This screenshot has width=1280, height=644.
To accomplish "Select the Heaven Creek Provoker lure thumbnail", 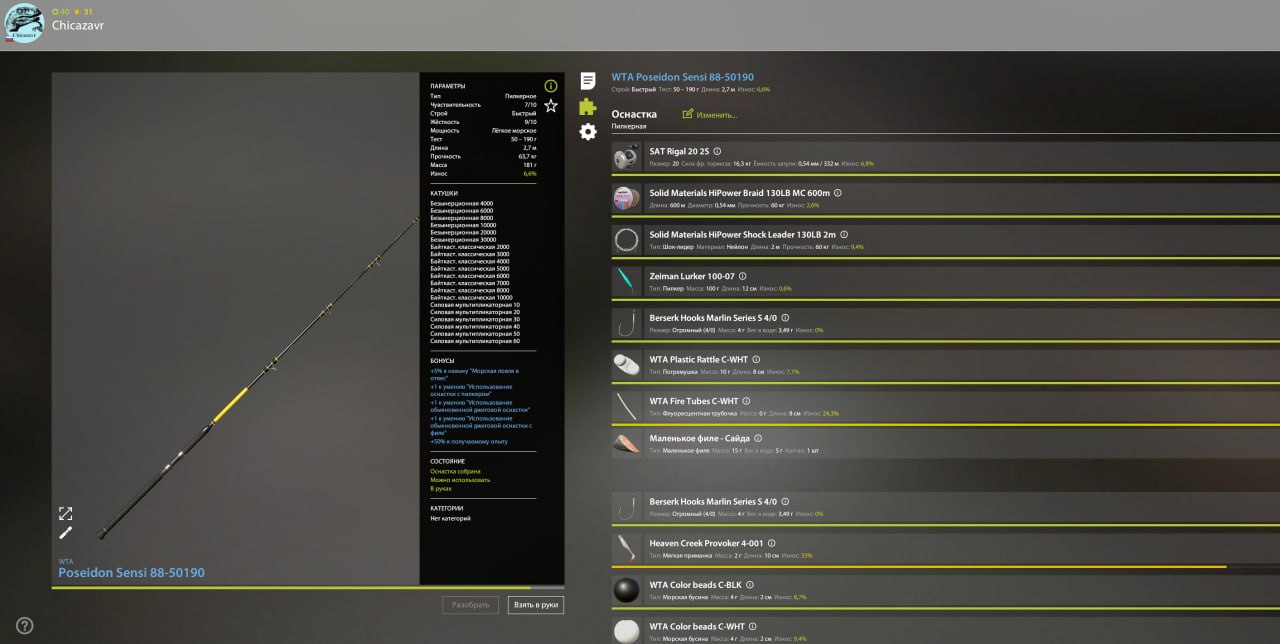I will (x=627, y=548).
